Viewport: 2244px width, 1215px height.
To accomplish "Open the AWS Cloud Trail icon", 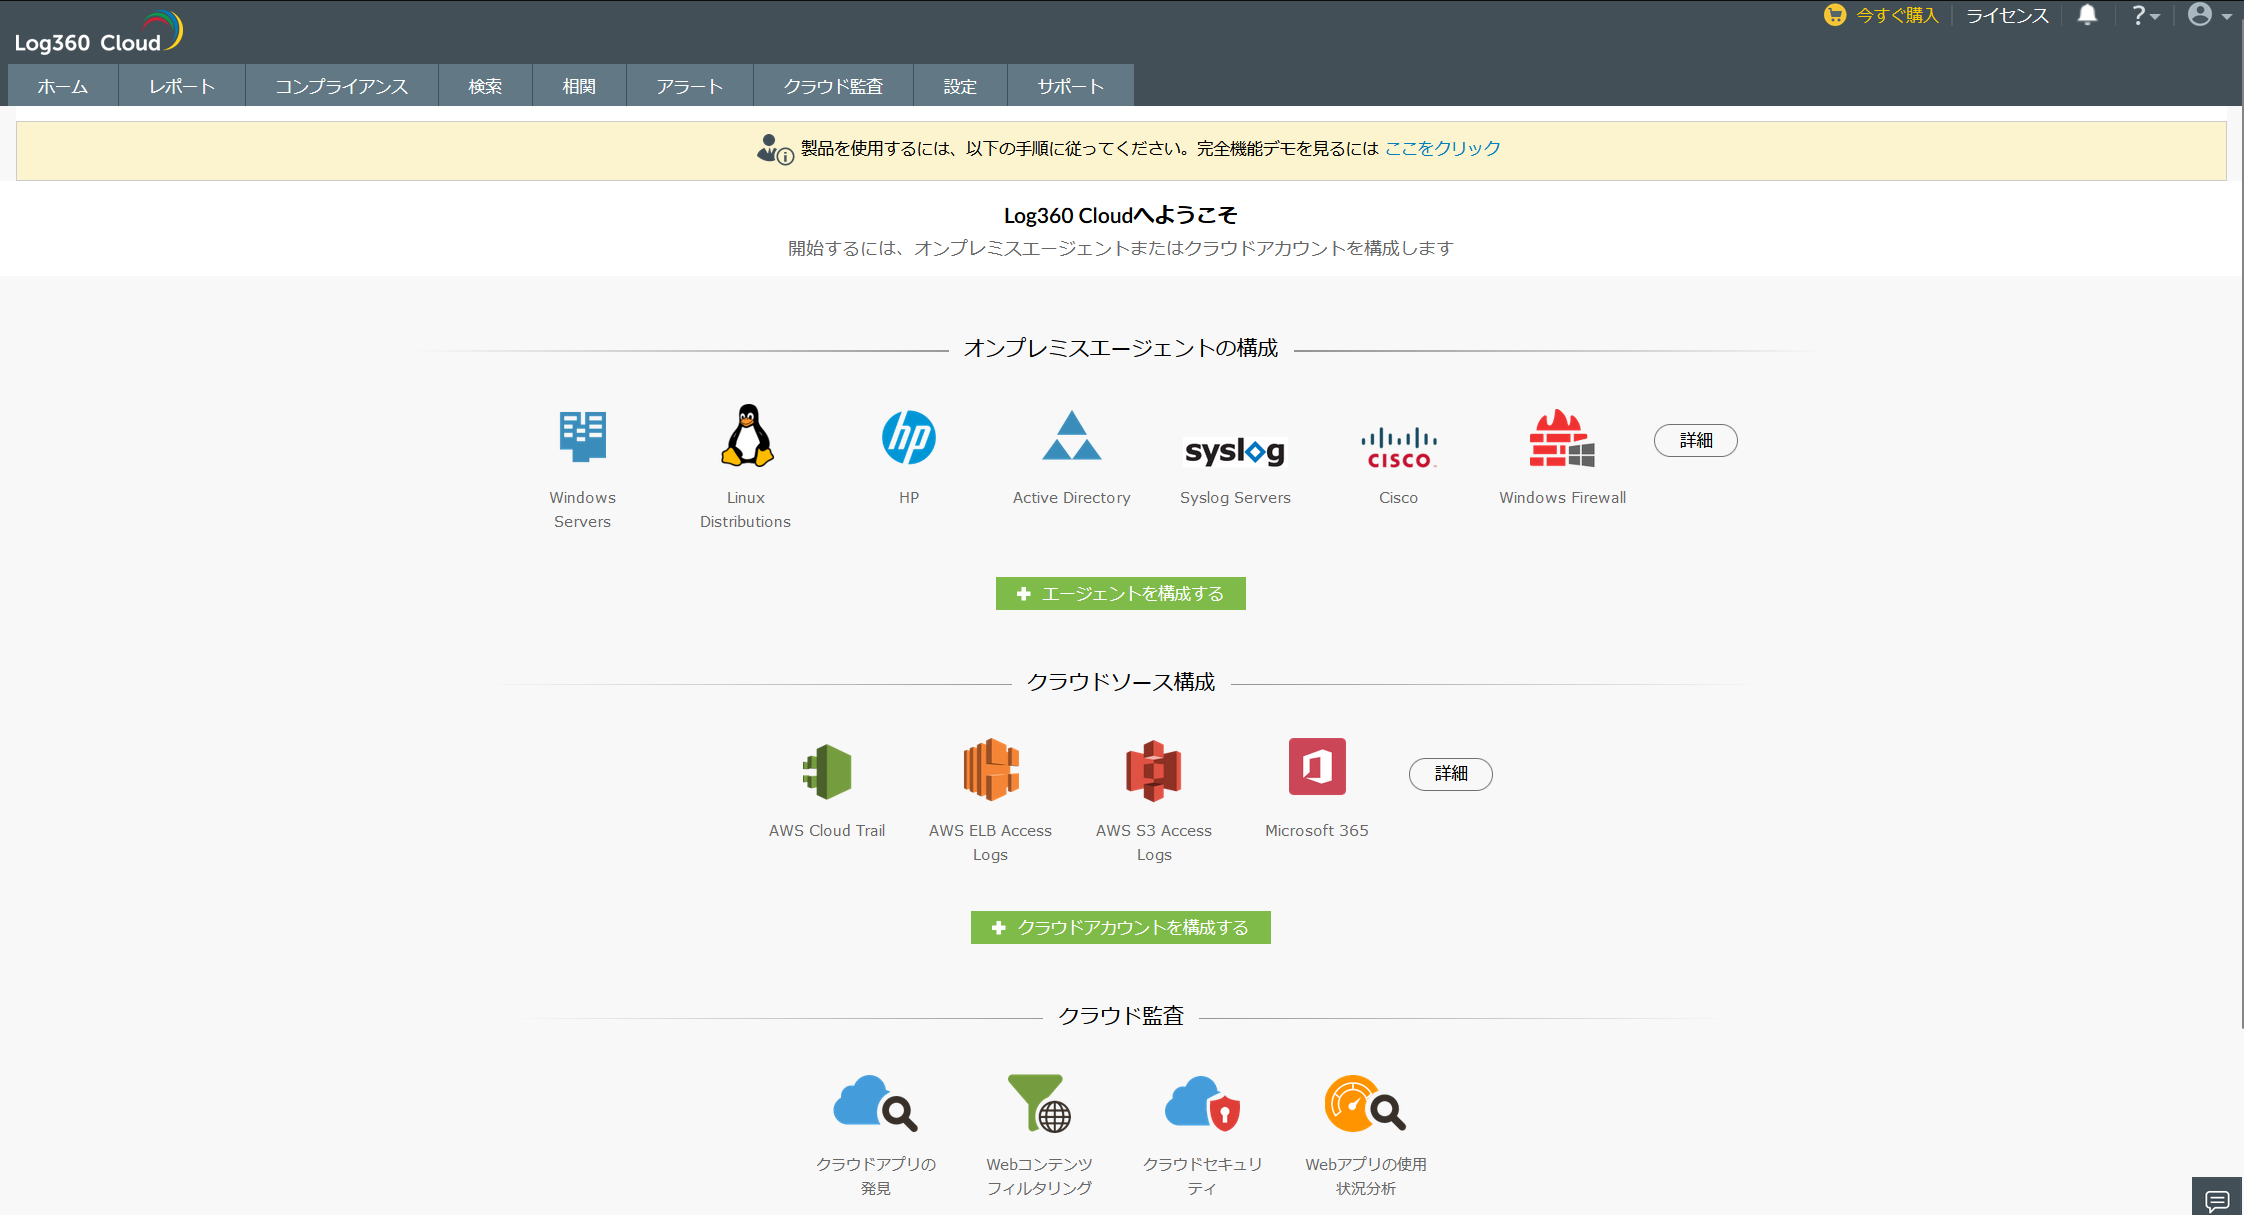I will (827, 771).
